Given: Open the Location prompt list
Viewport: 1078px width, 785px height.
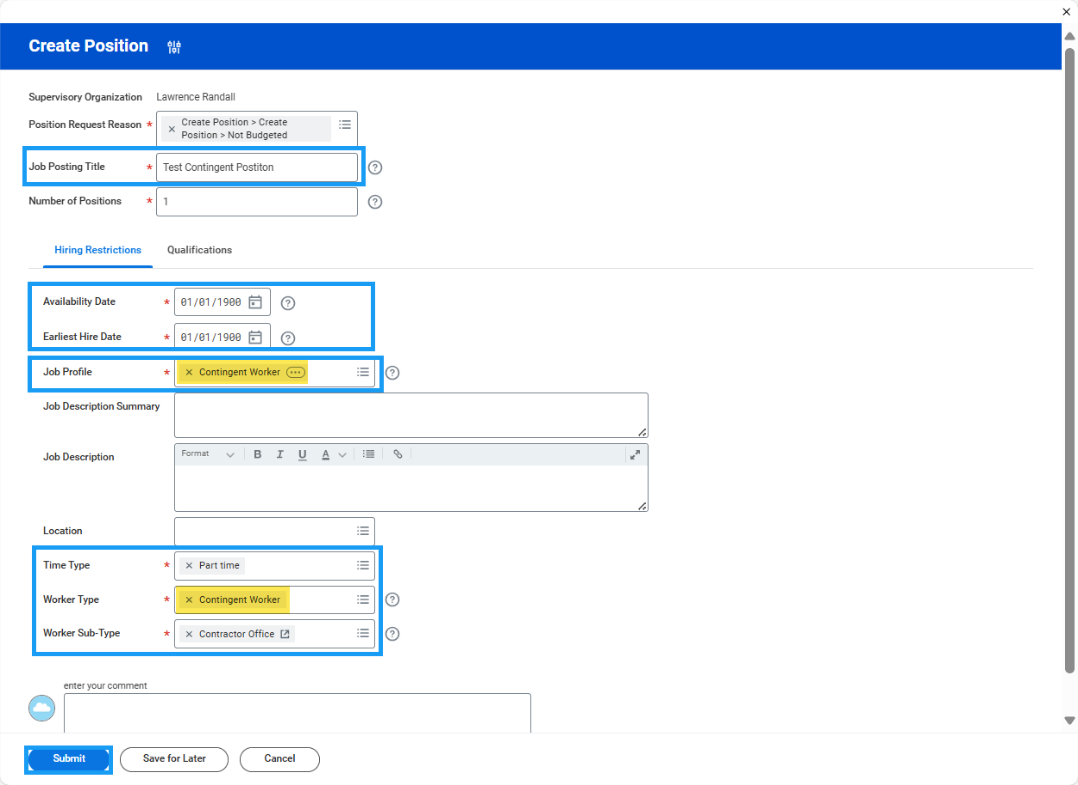Looking at the screenshot, I should pos(363,531).
